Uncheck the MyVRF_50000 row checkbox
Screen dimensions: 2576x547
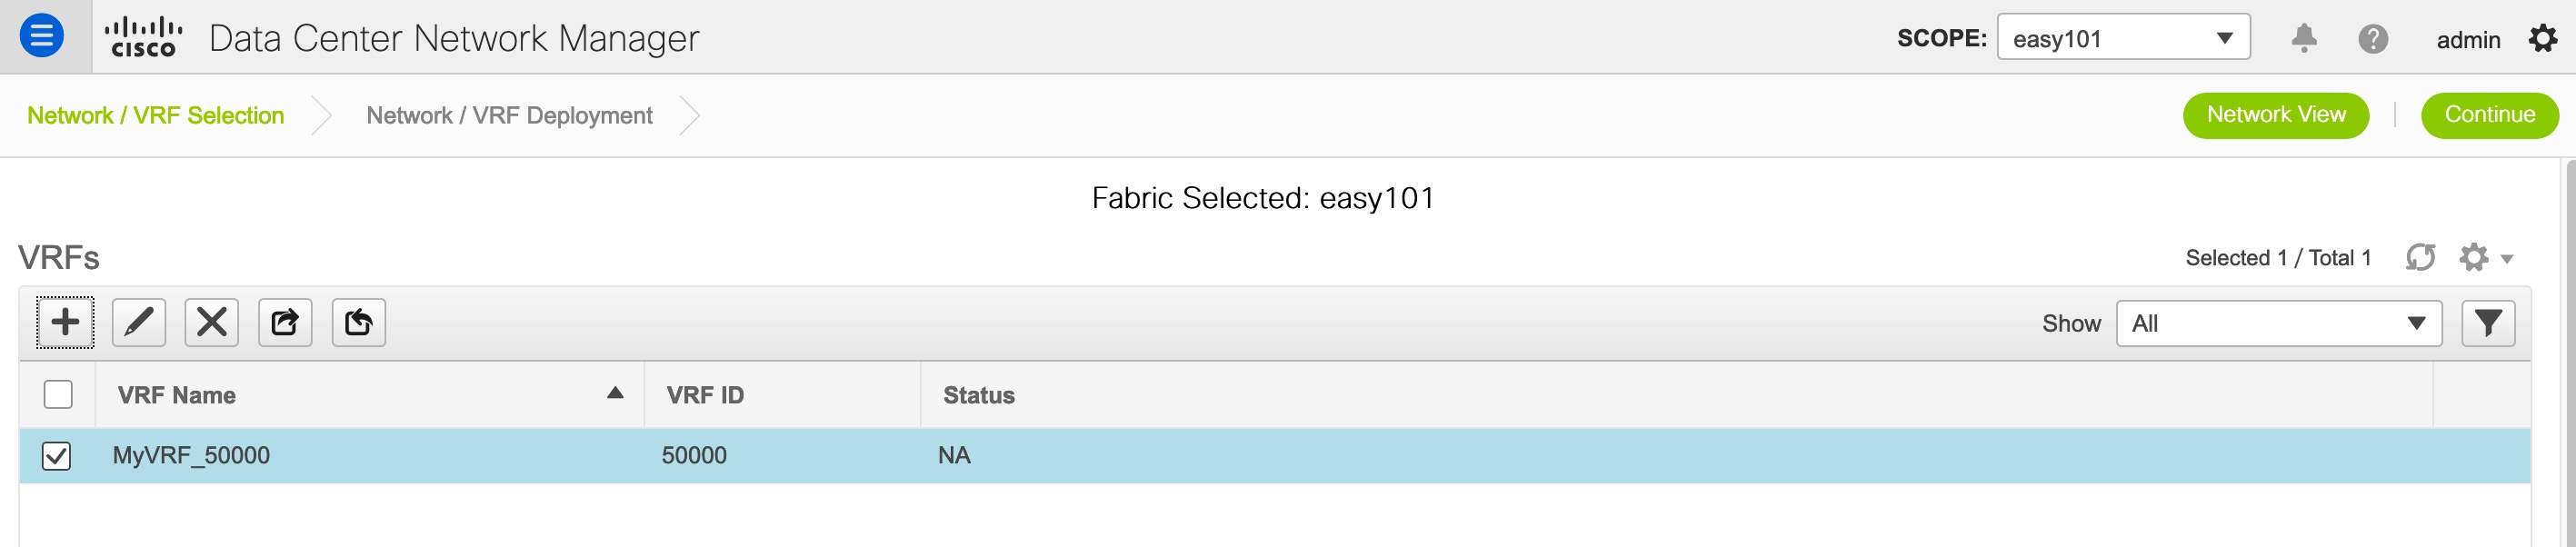(x=58, y=455)
